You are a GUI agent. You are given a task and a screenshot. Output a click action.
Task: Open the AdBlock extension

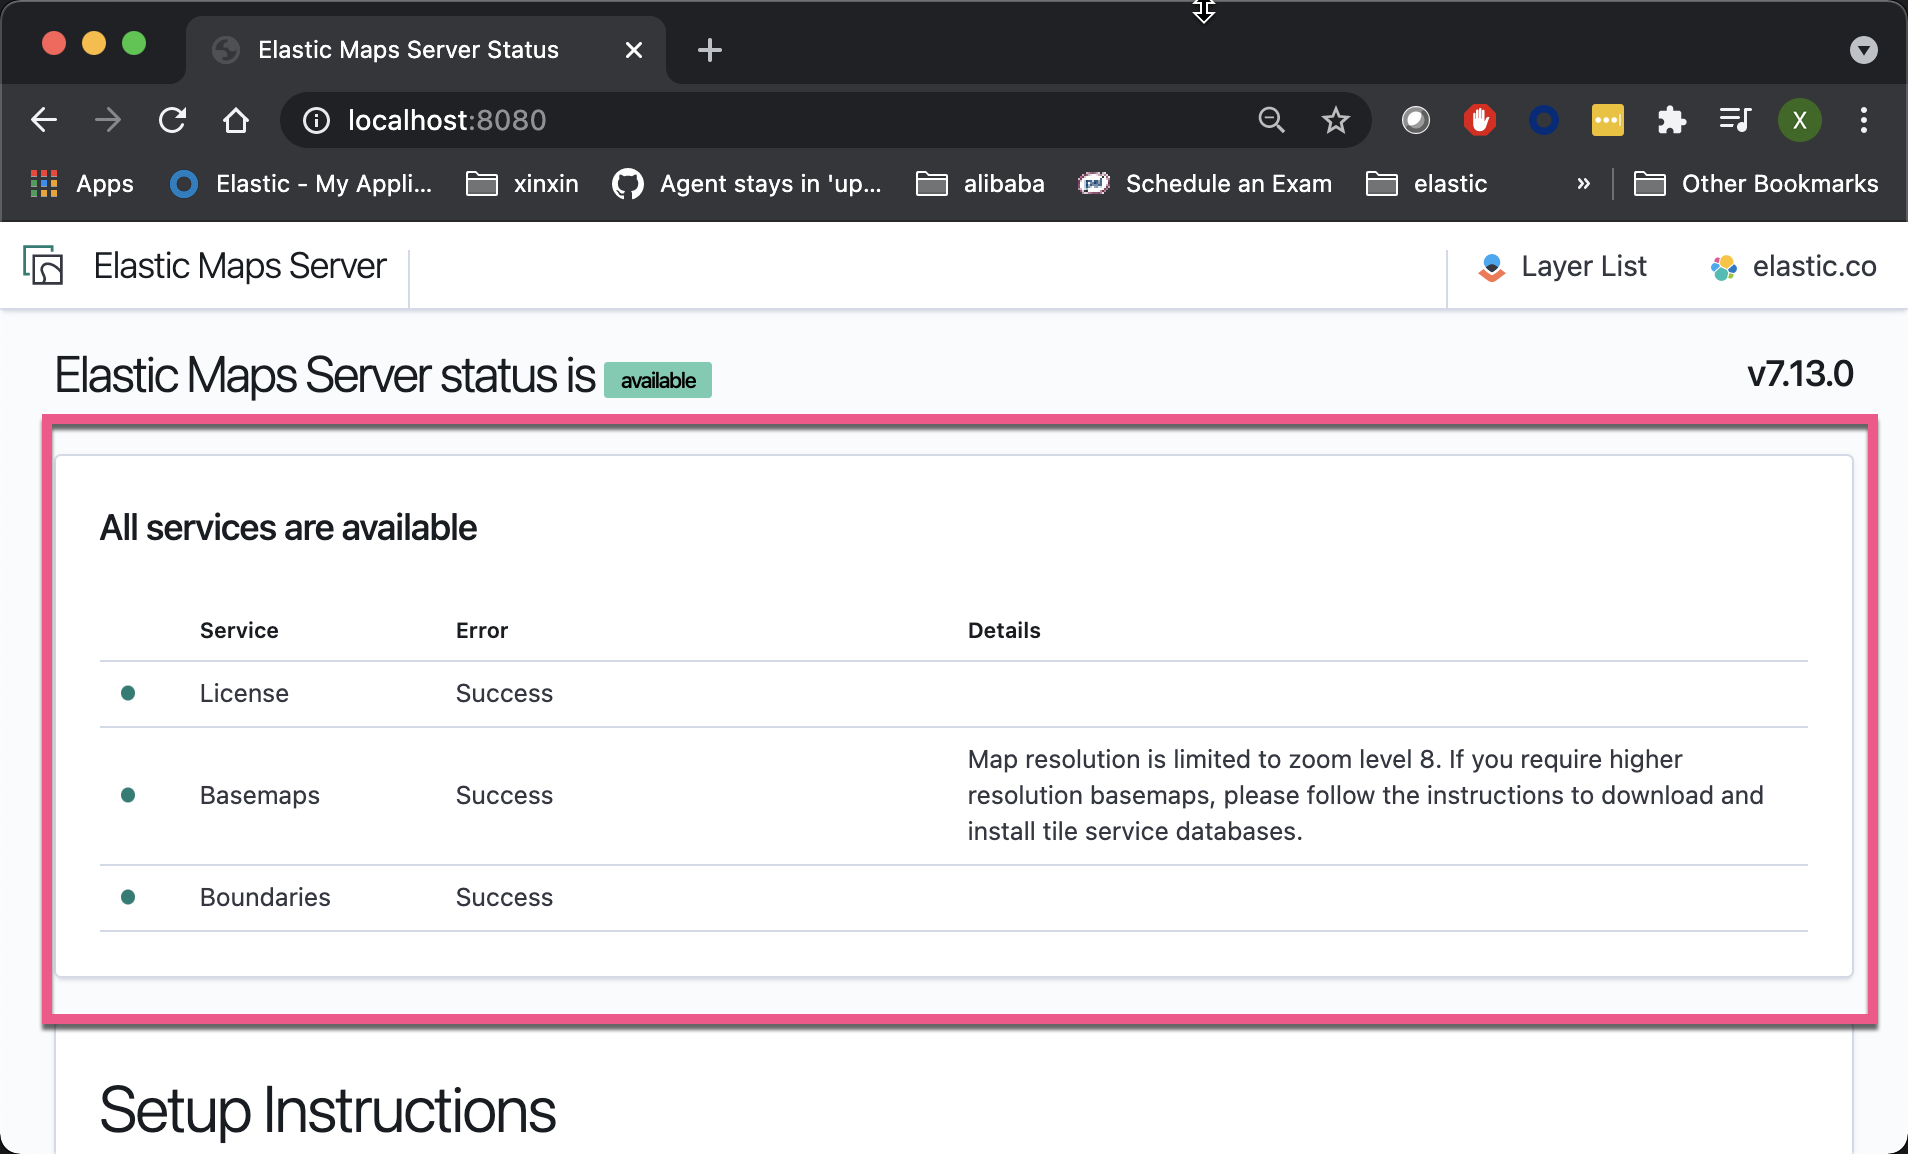[1478, 120]
